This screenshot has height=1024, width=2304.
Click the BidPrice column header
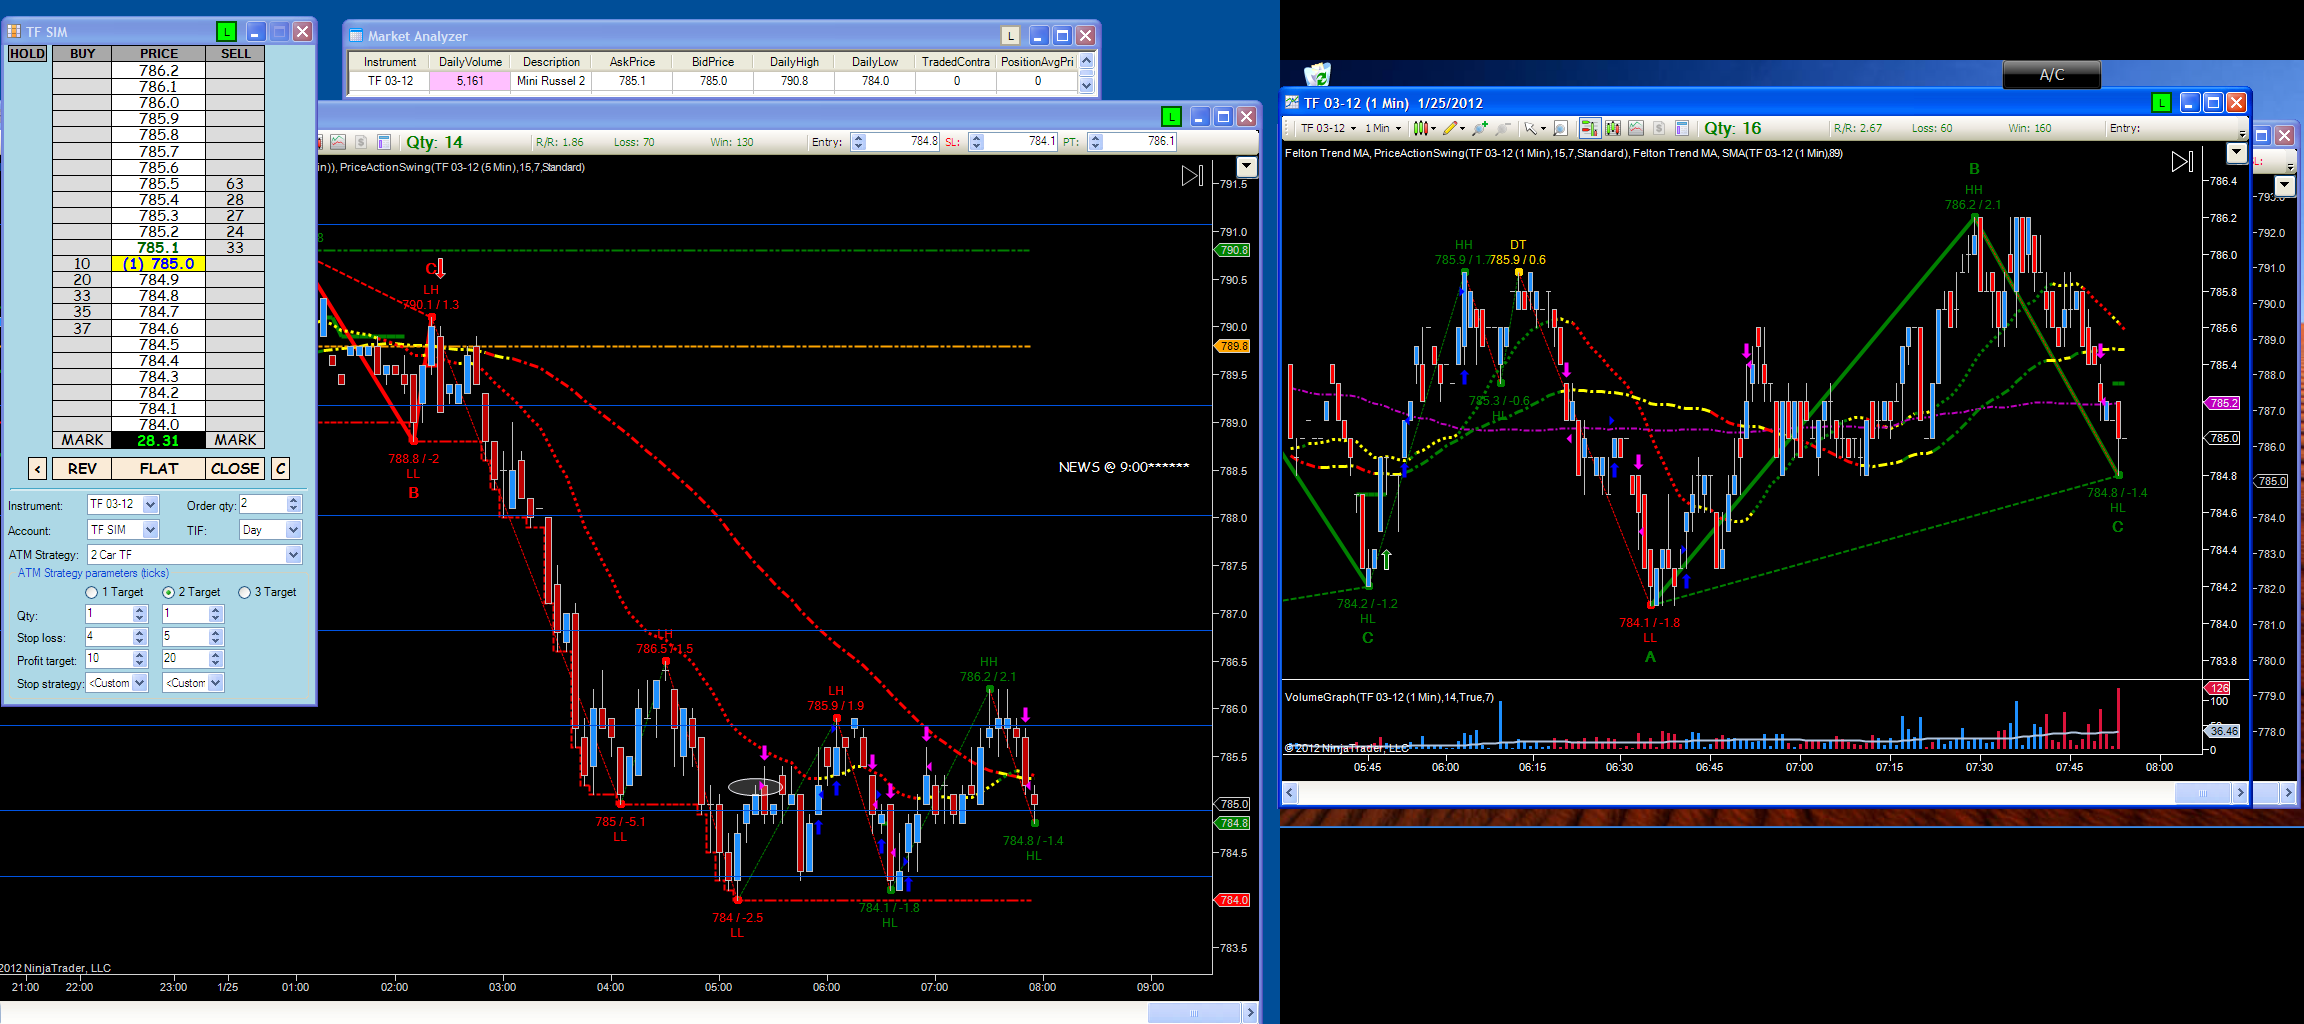(713, 62)
